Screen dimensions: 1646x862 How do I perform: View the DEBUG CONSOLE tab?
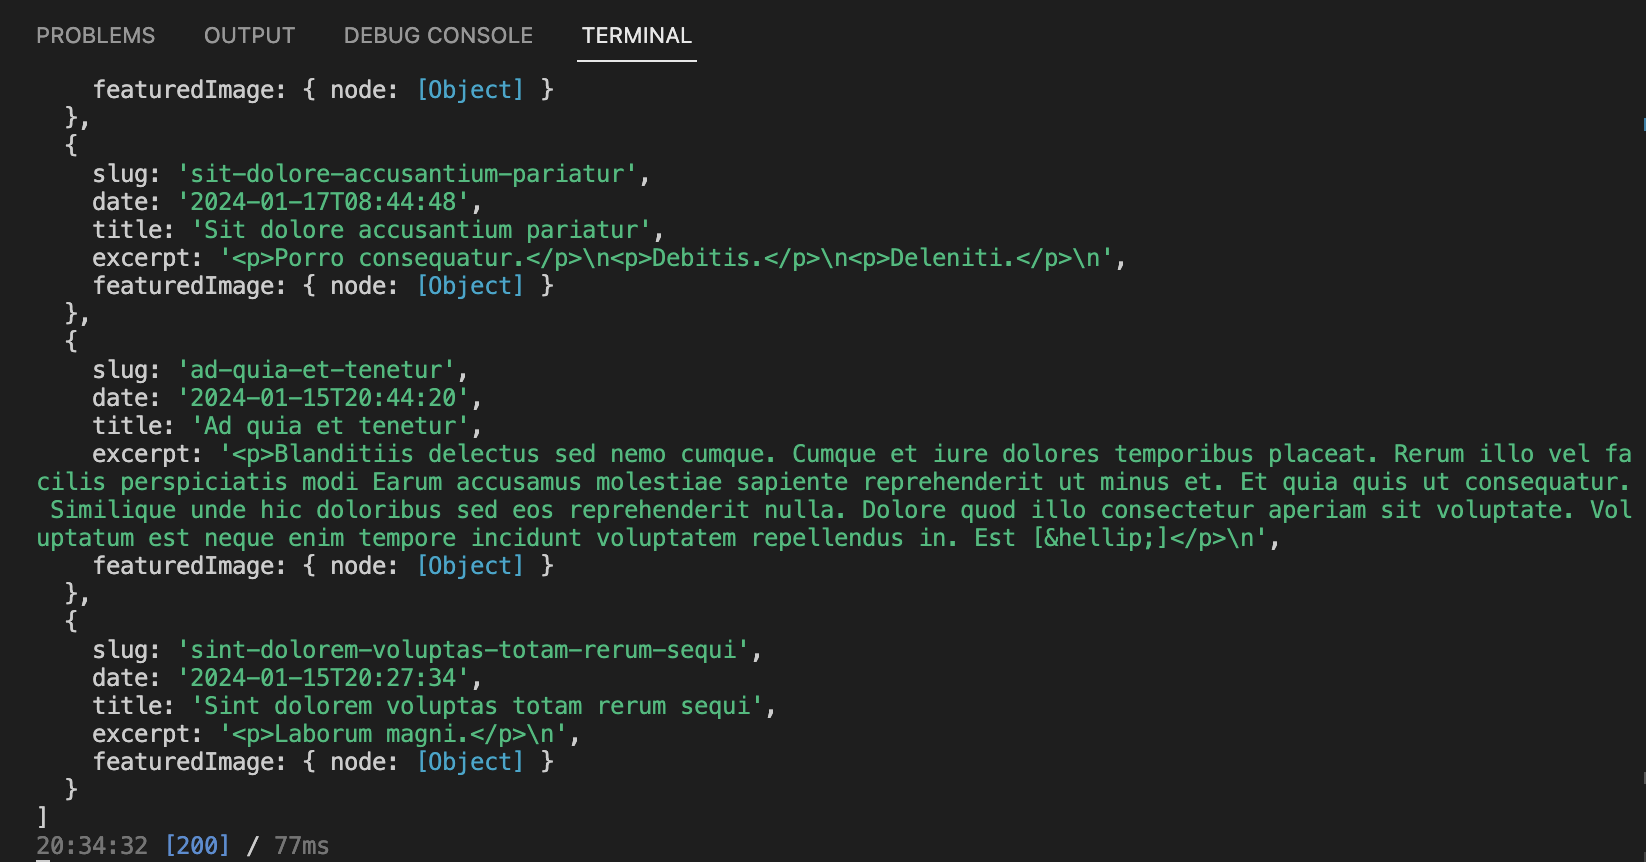point(437,35)
